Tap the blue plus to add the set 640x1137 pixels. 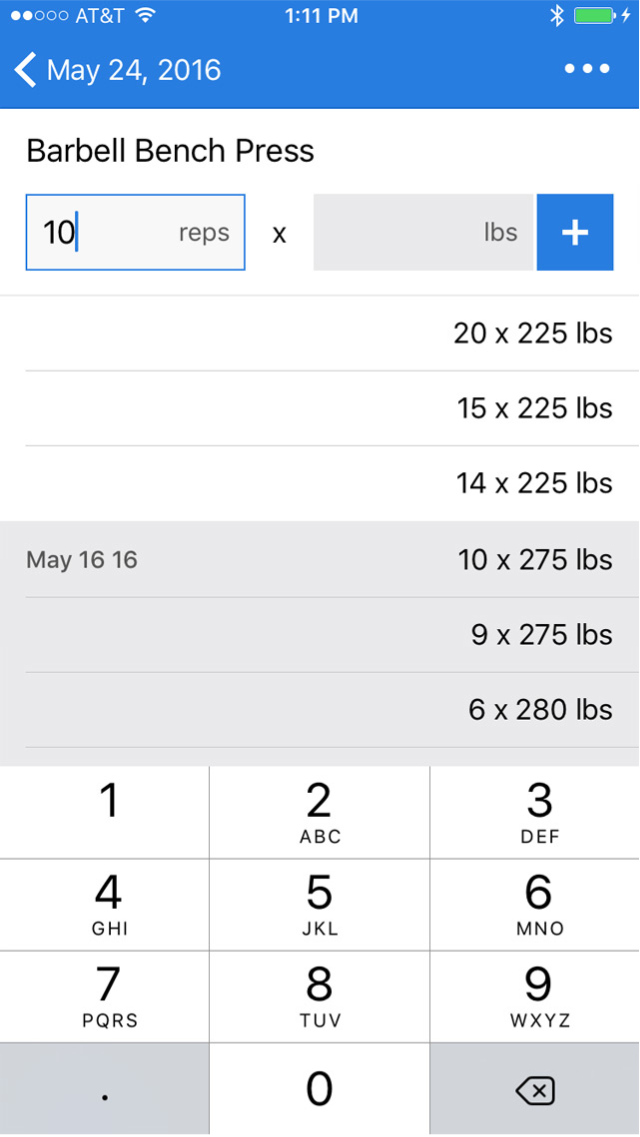tap(575, 232)
